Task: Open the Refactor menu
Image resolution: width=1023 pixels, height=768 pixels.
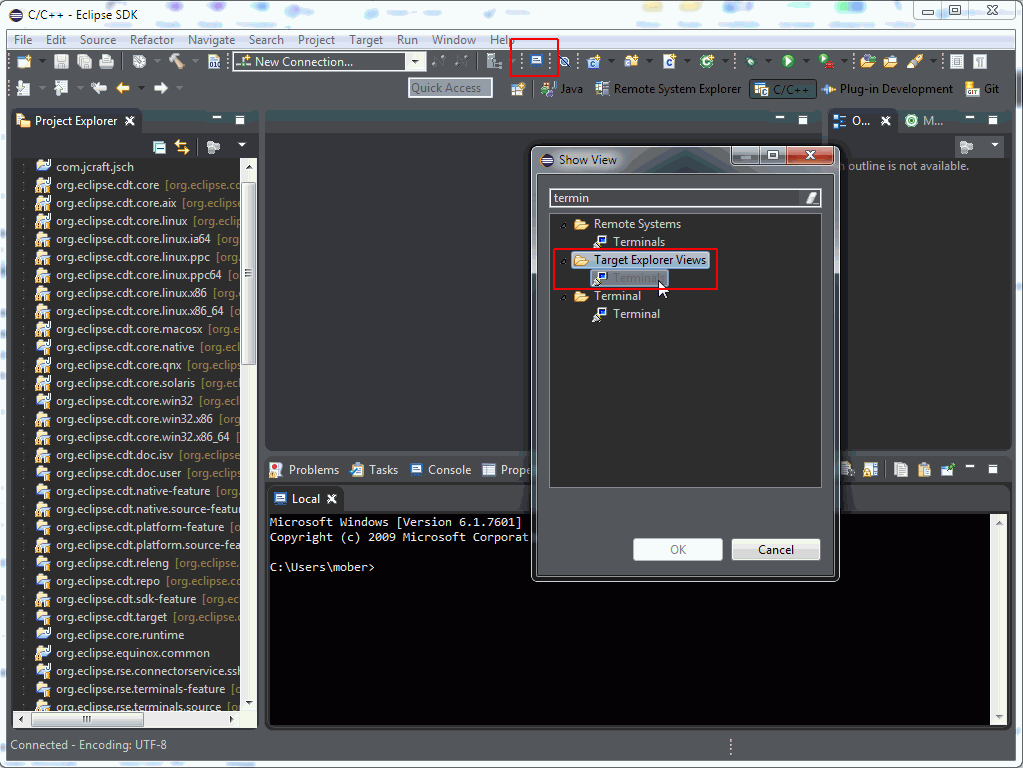Action: point(151,40)
